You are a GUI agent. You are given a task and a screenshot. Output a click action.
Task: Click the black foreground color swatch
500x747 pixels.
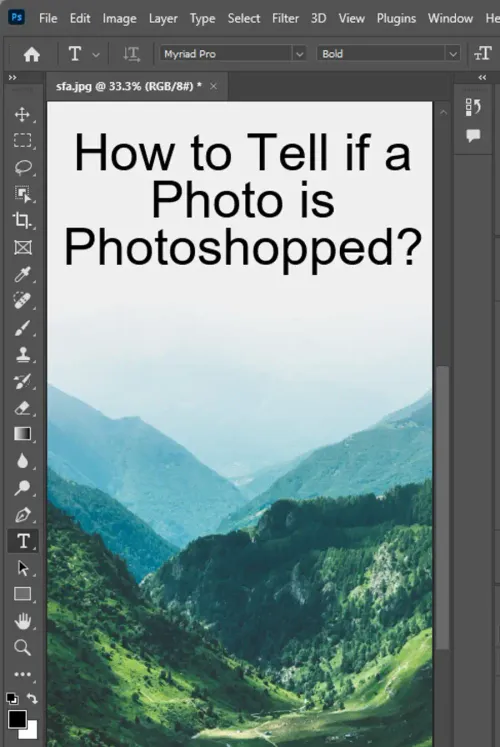point(16,719)
